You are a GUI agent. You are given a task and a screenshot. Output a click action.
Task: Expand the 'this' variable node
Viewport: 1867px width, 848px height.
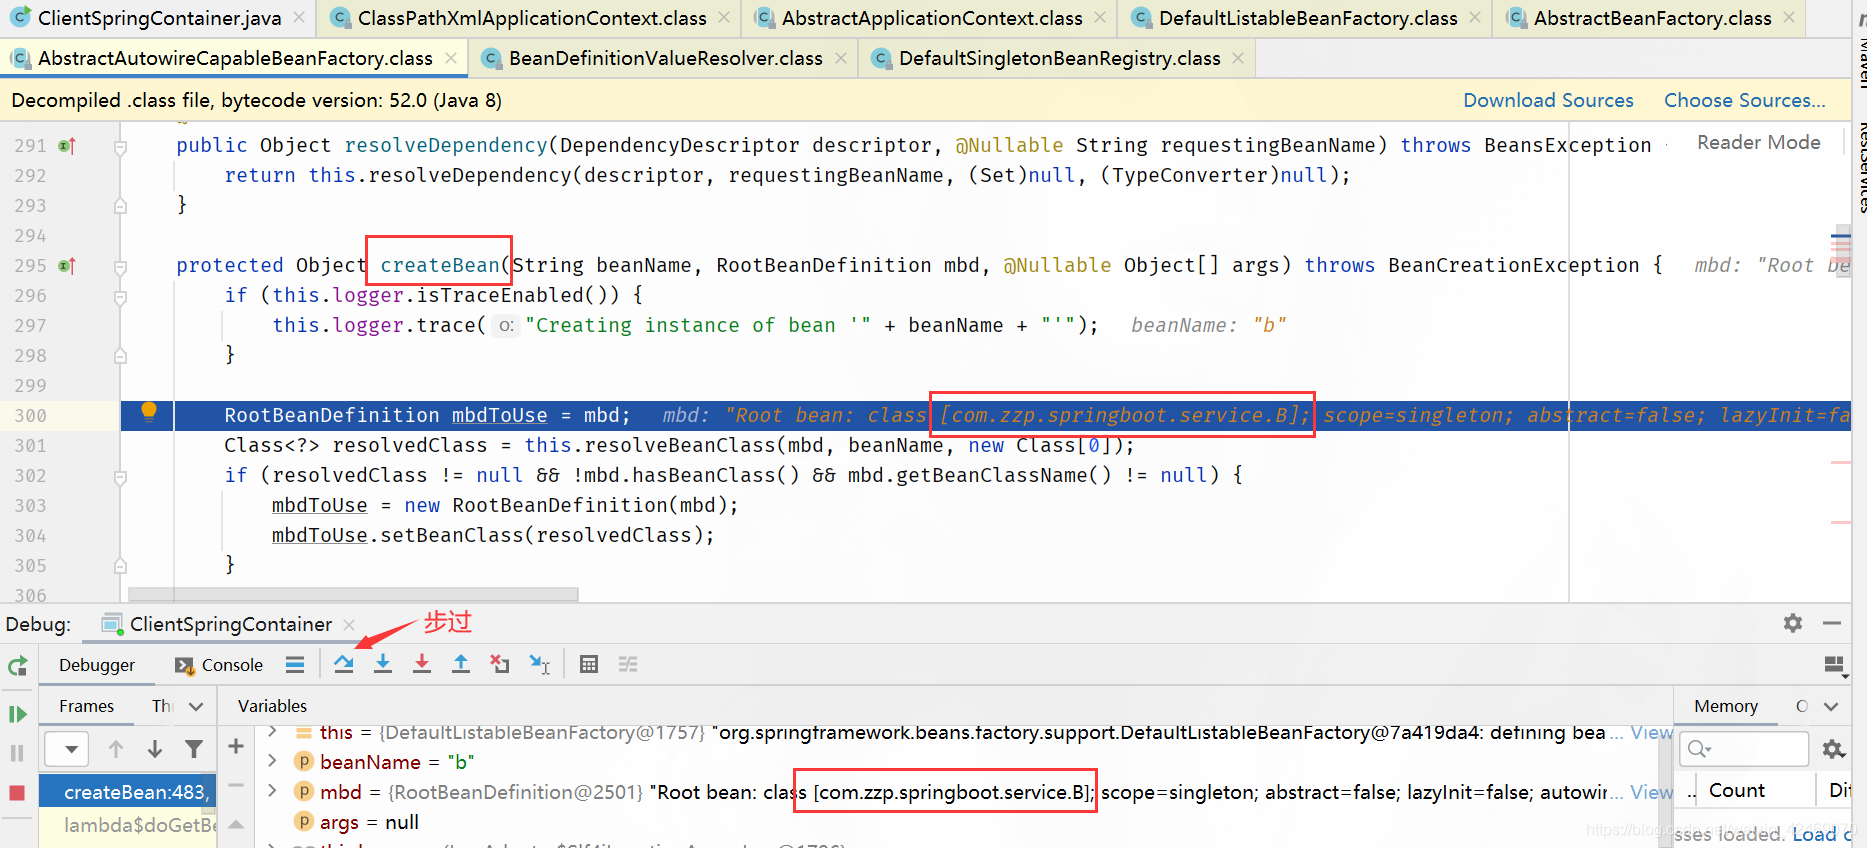coord(272,732)
